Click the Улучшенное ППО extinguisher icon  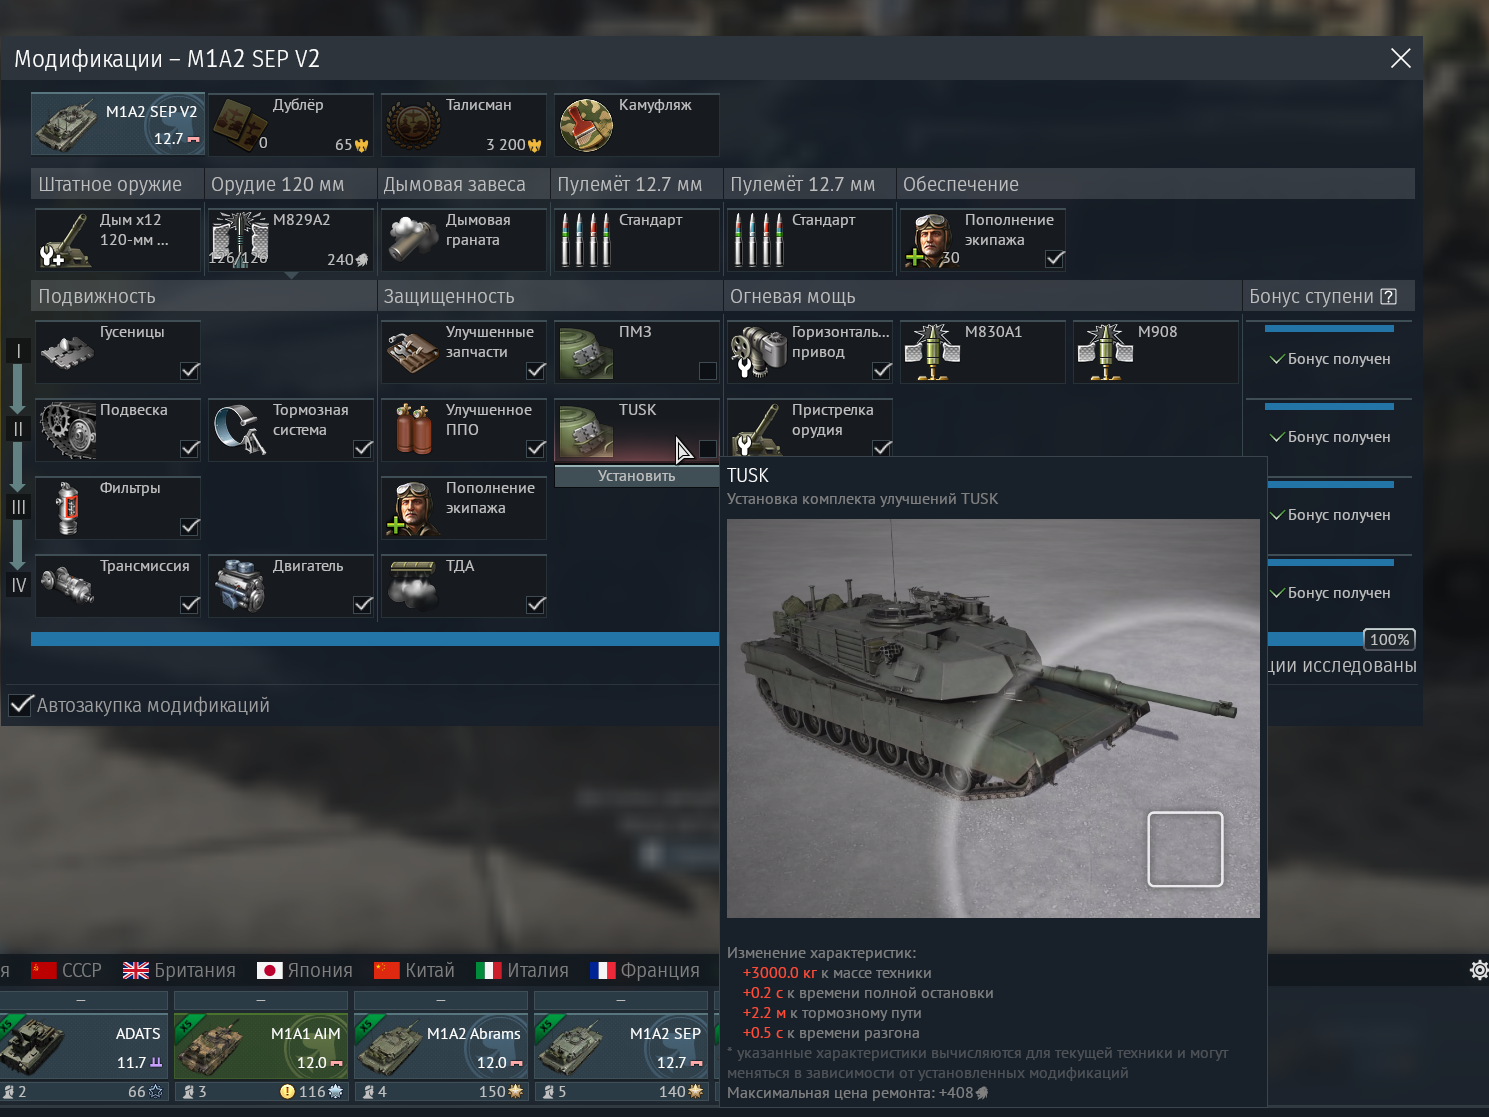point(413,430)
